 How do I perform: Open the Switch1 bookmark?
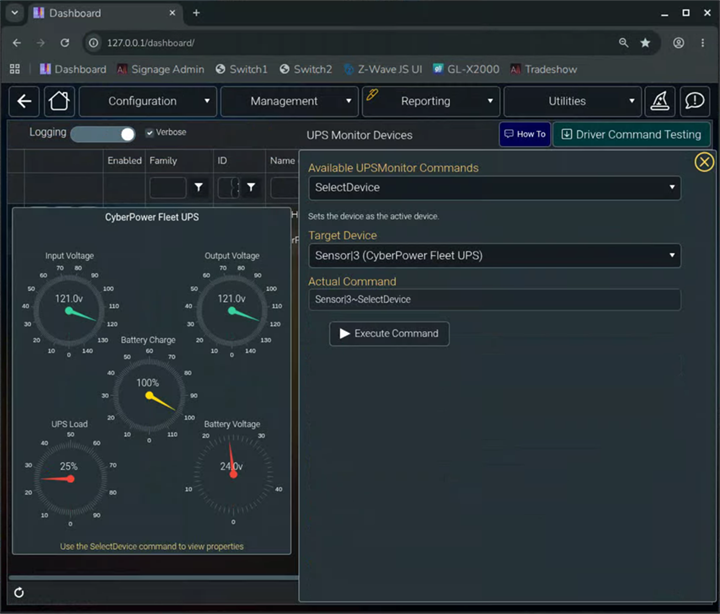[x=242, y=69]
